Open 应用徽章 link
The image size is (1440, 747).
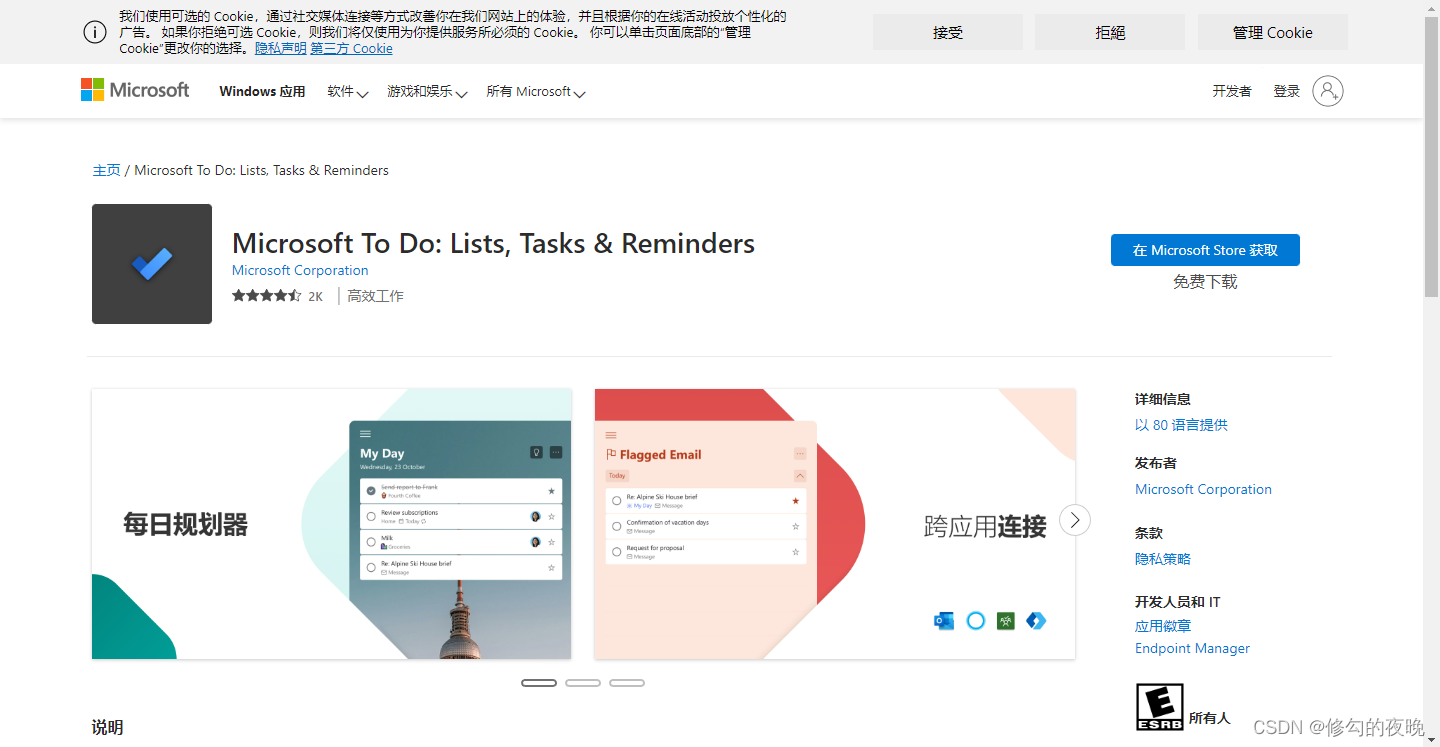point(1163,626)
